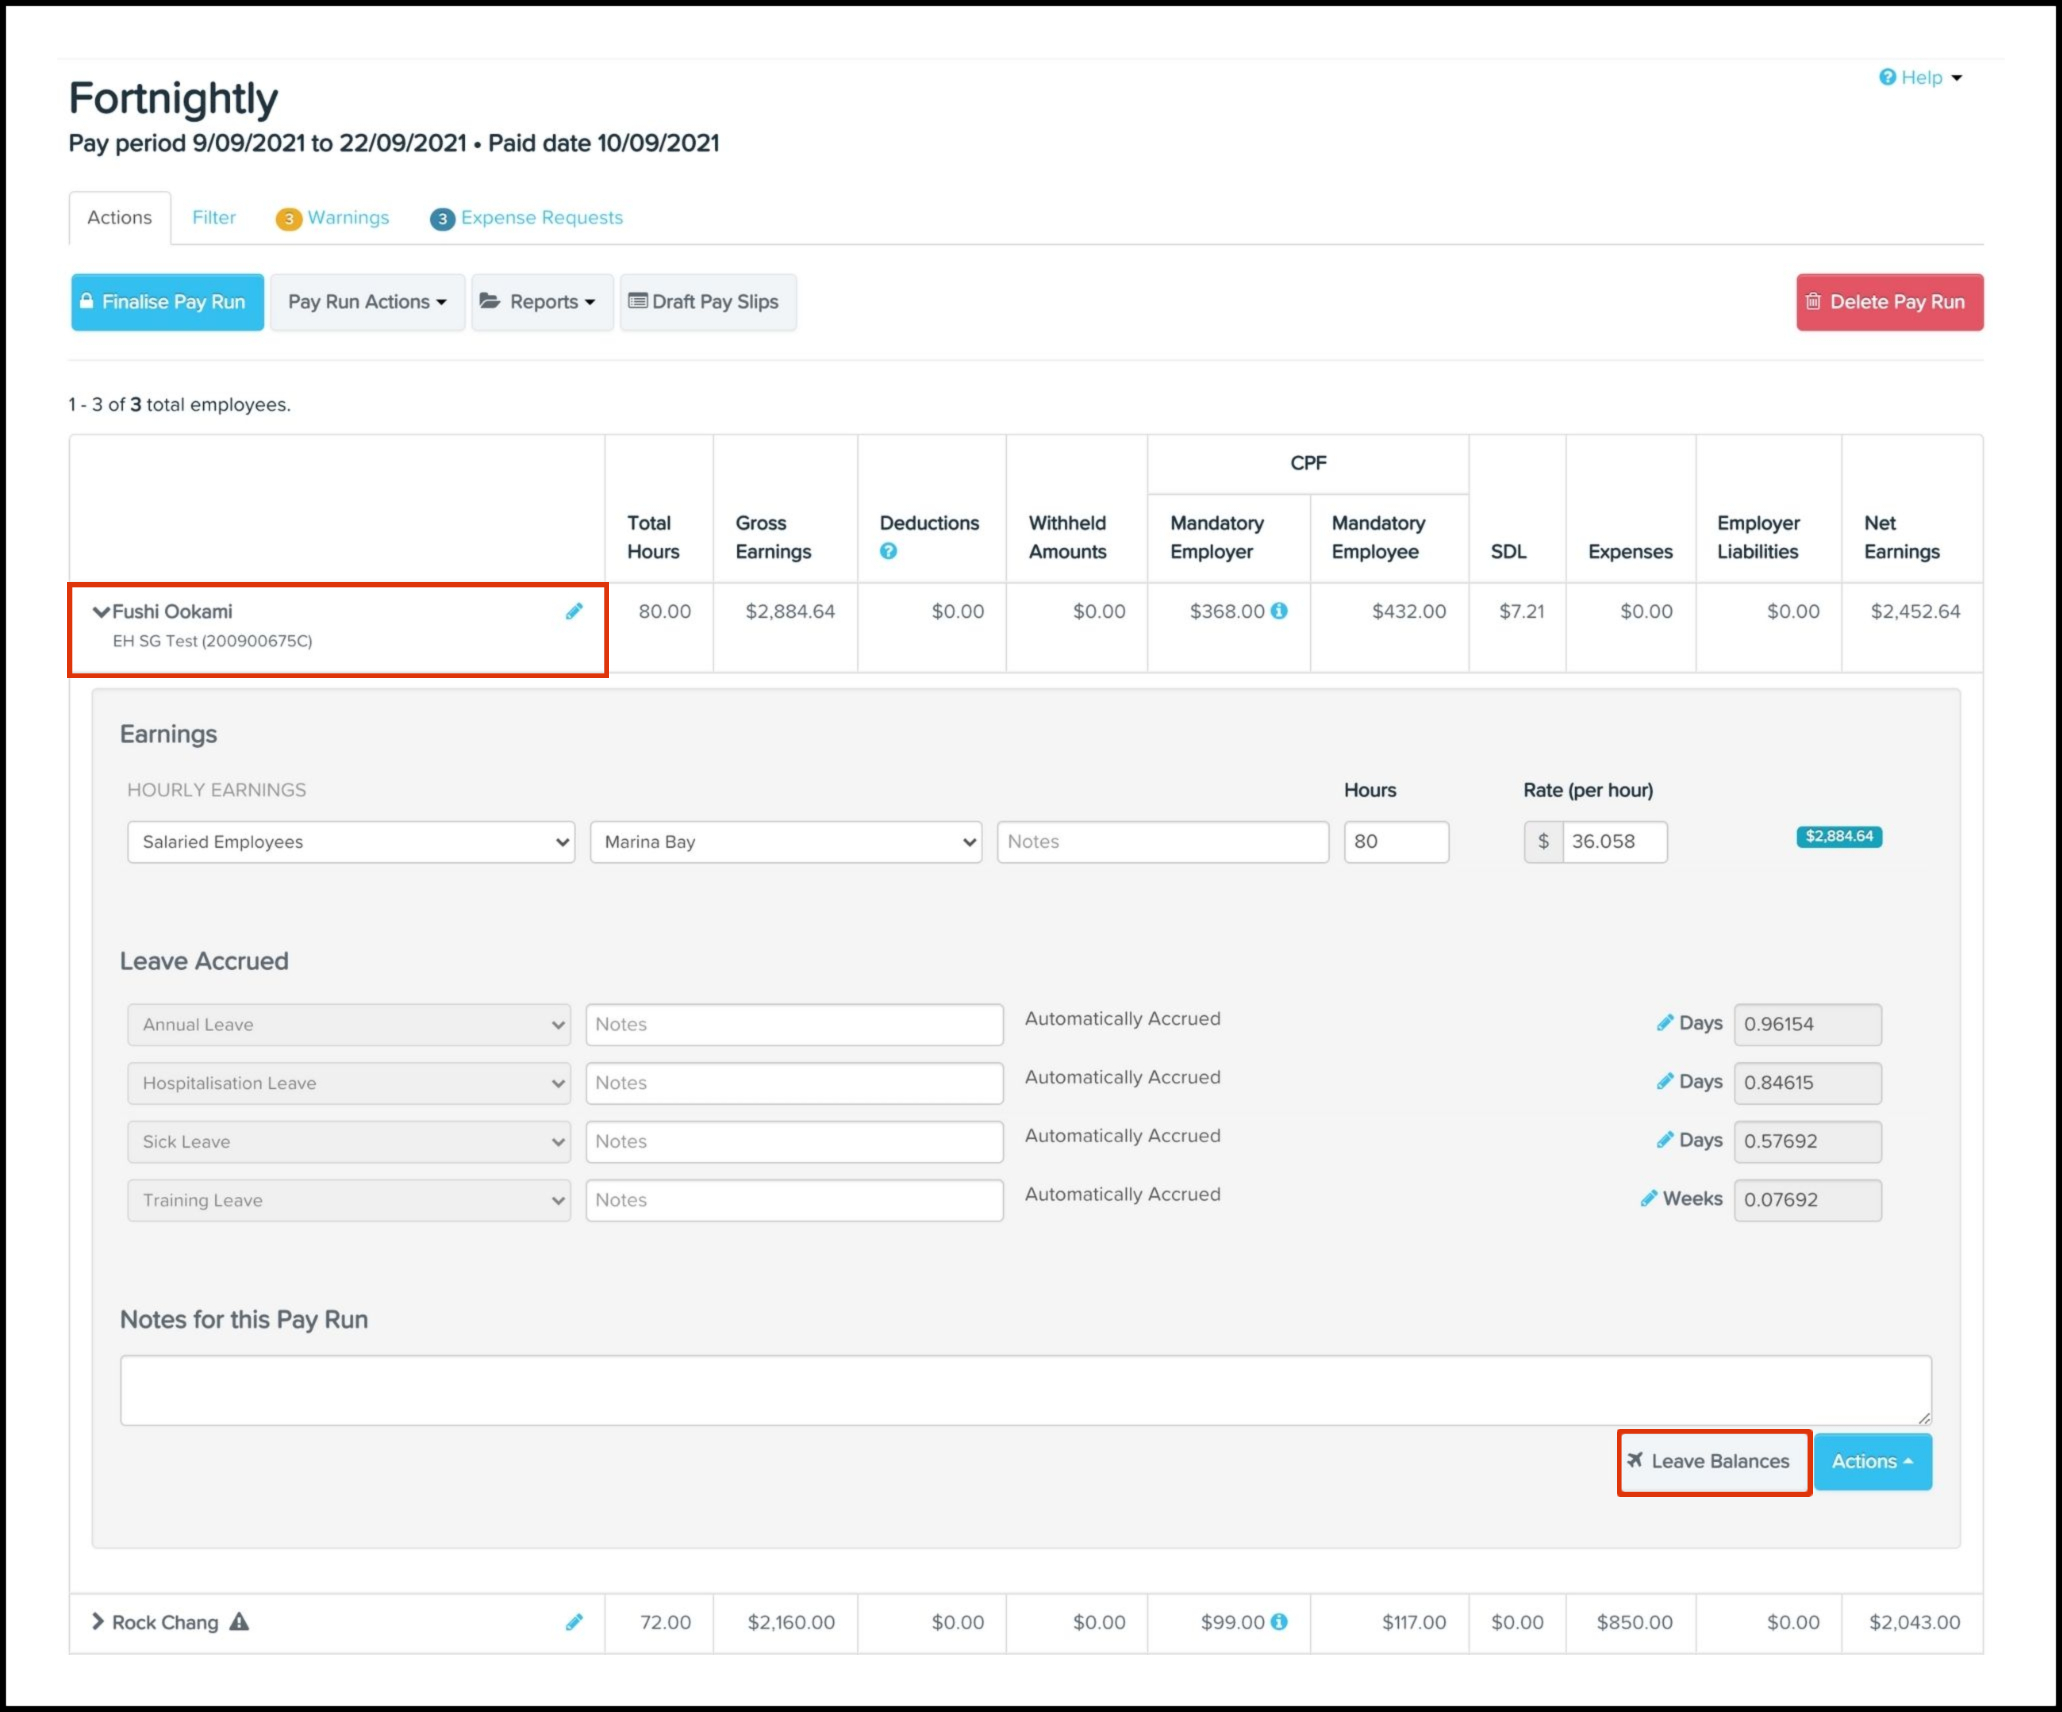
Task: Expand Rock Chang employee row
Action: 98,1621
